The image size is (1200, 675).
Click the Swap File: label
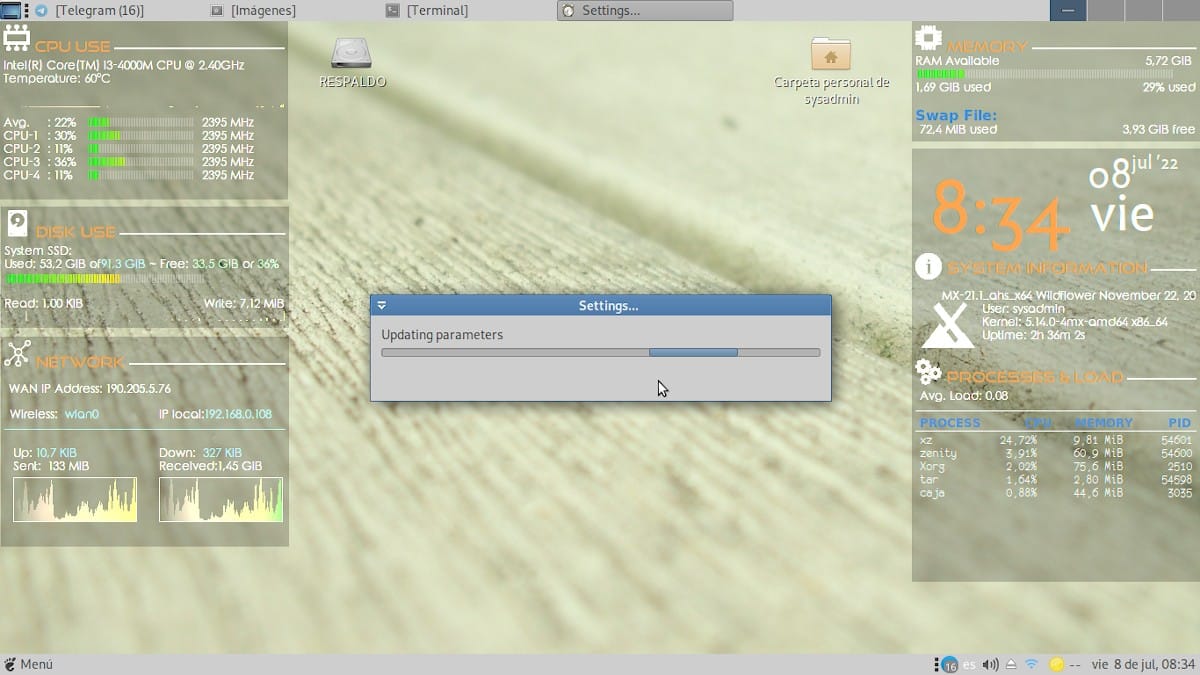[956, 116]
